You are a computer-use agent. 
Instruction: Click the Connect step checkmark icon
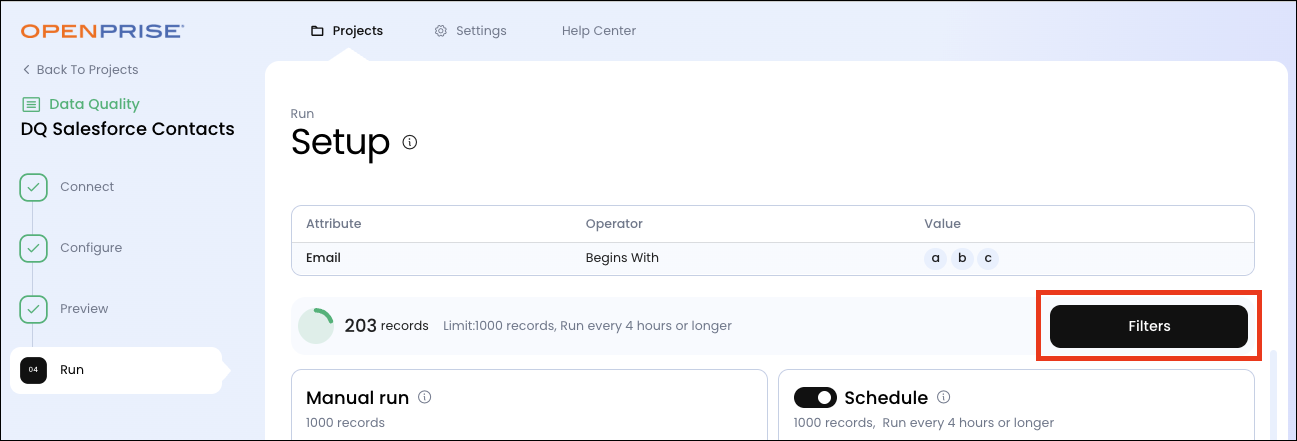click(34, 187)
